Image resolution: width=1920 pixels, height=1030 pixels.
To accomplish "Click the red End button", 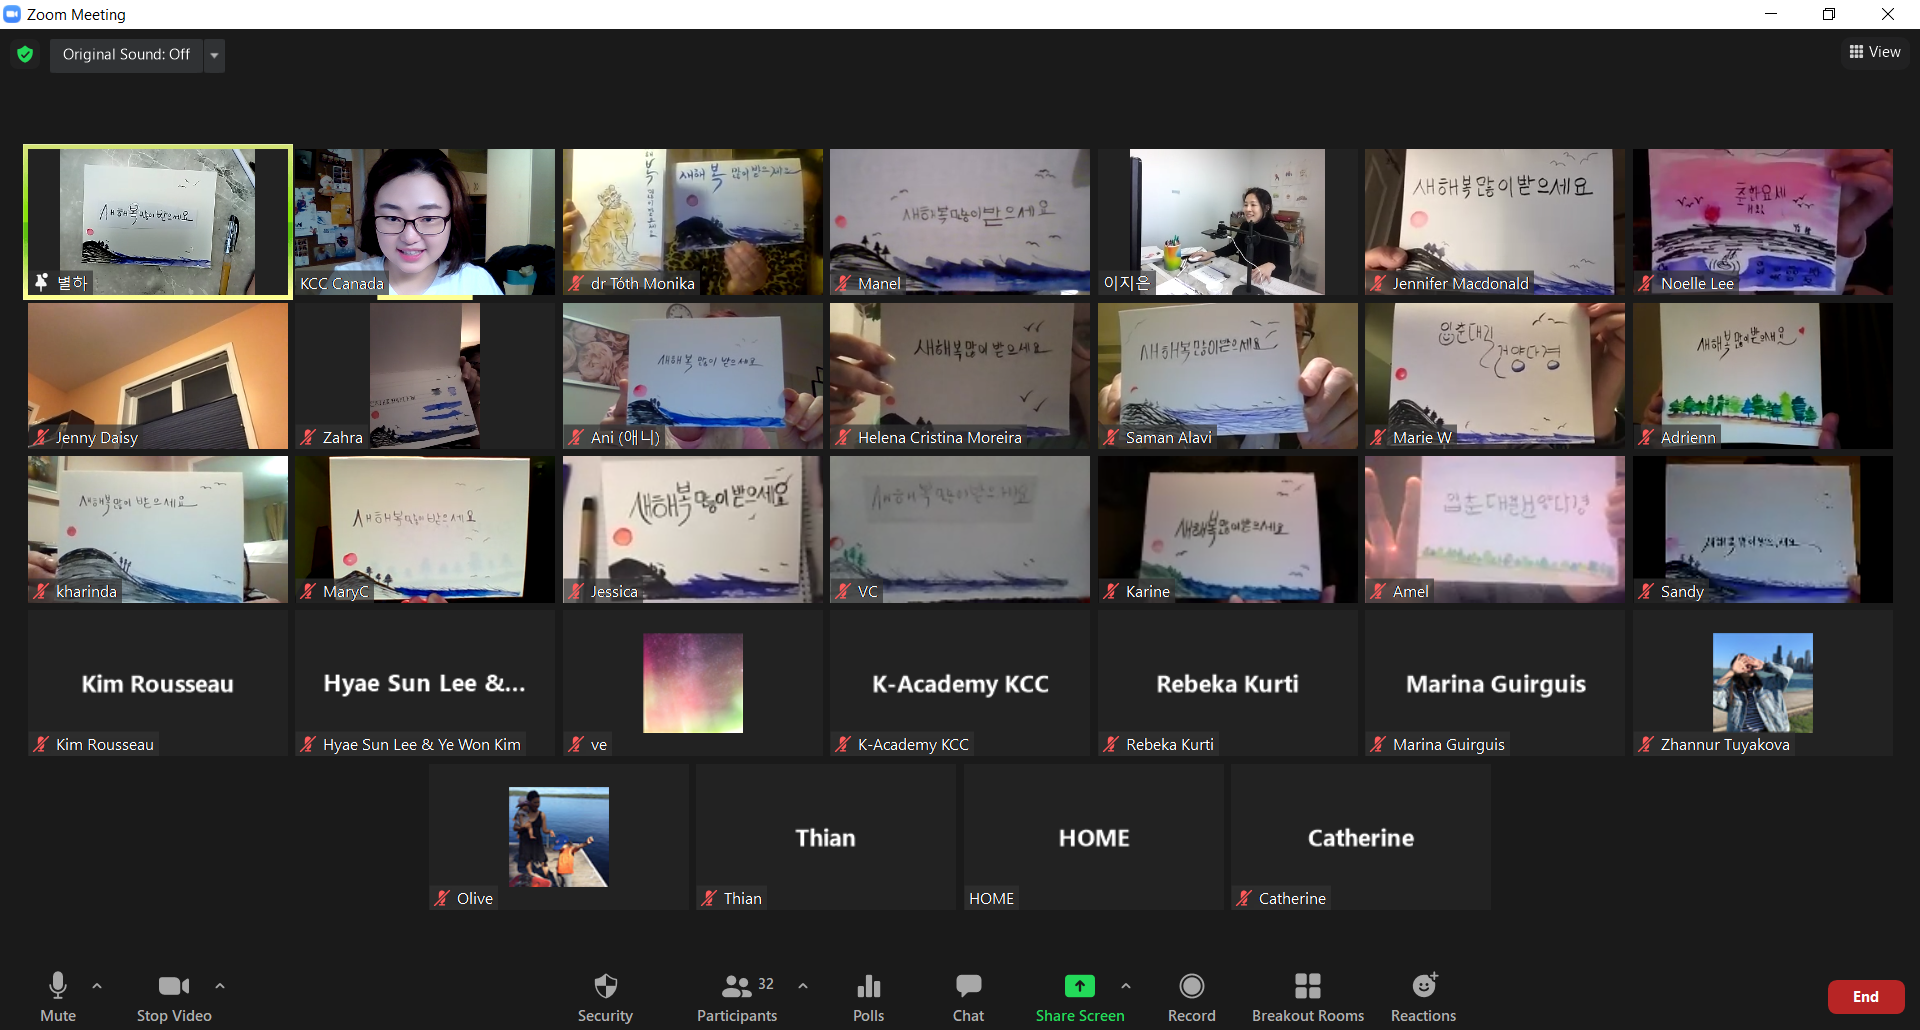I will tap(1865, 997).
